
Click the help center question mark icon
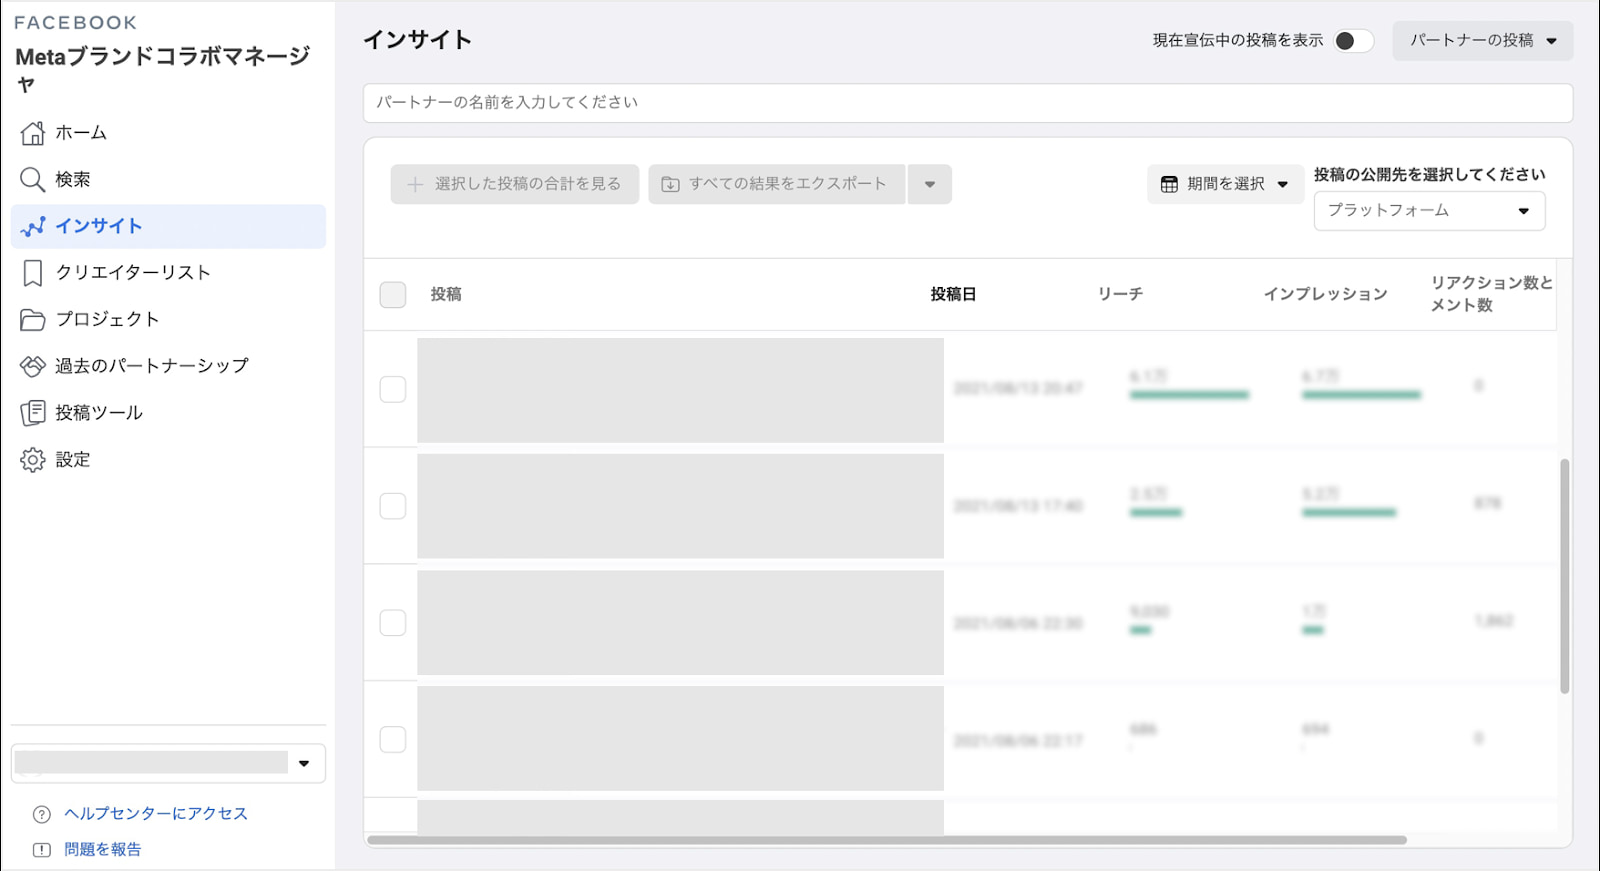point(41,814)
